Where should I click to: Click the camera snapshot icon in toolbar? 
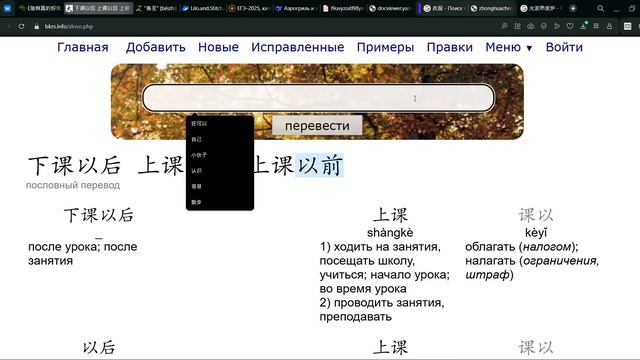click(x=531, y=26)
